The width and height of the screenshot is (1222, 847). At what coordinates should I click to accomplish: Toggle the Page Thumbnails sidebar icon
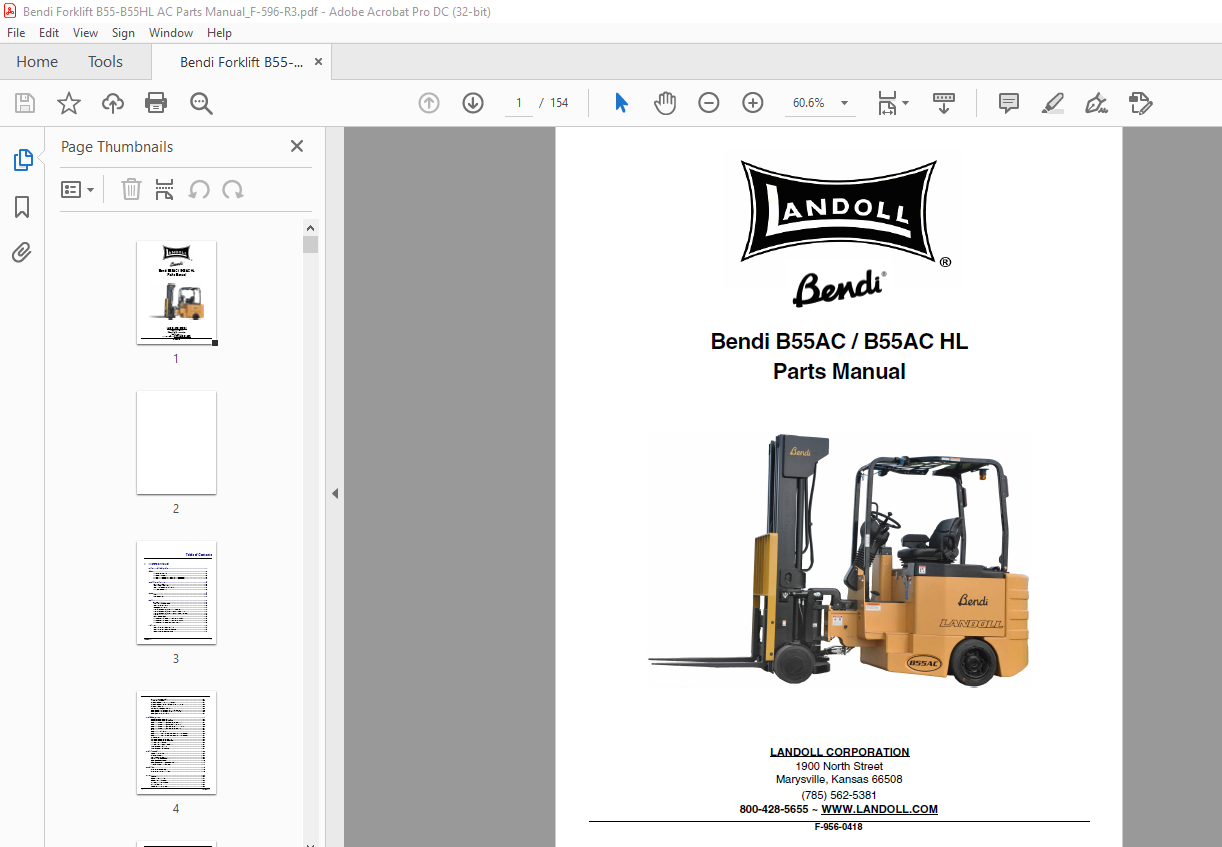tap(22, 160)
